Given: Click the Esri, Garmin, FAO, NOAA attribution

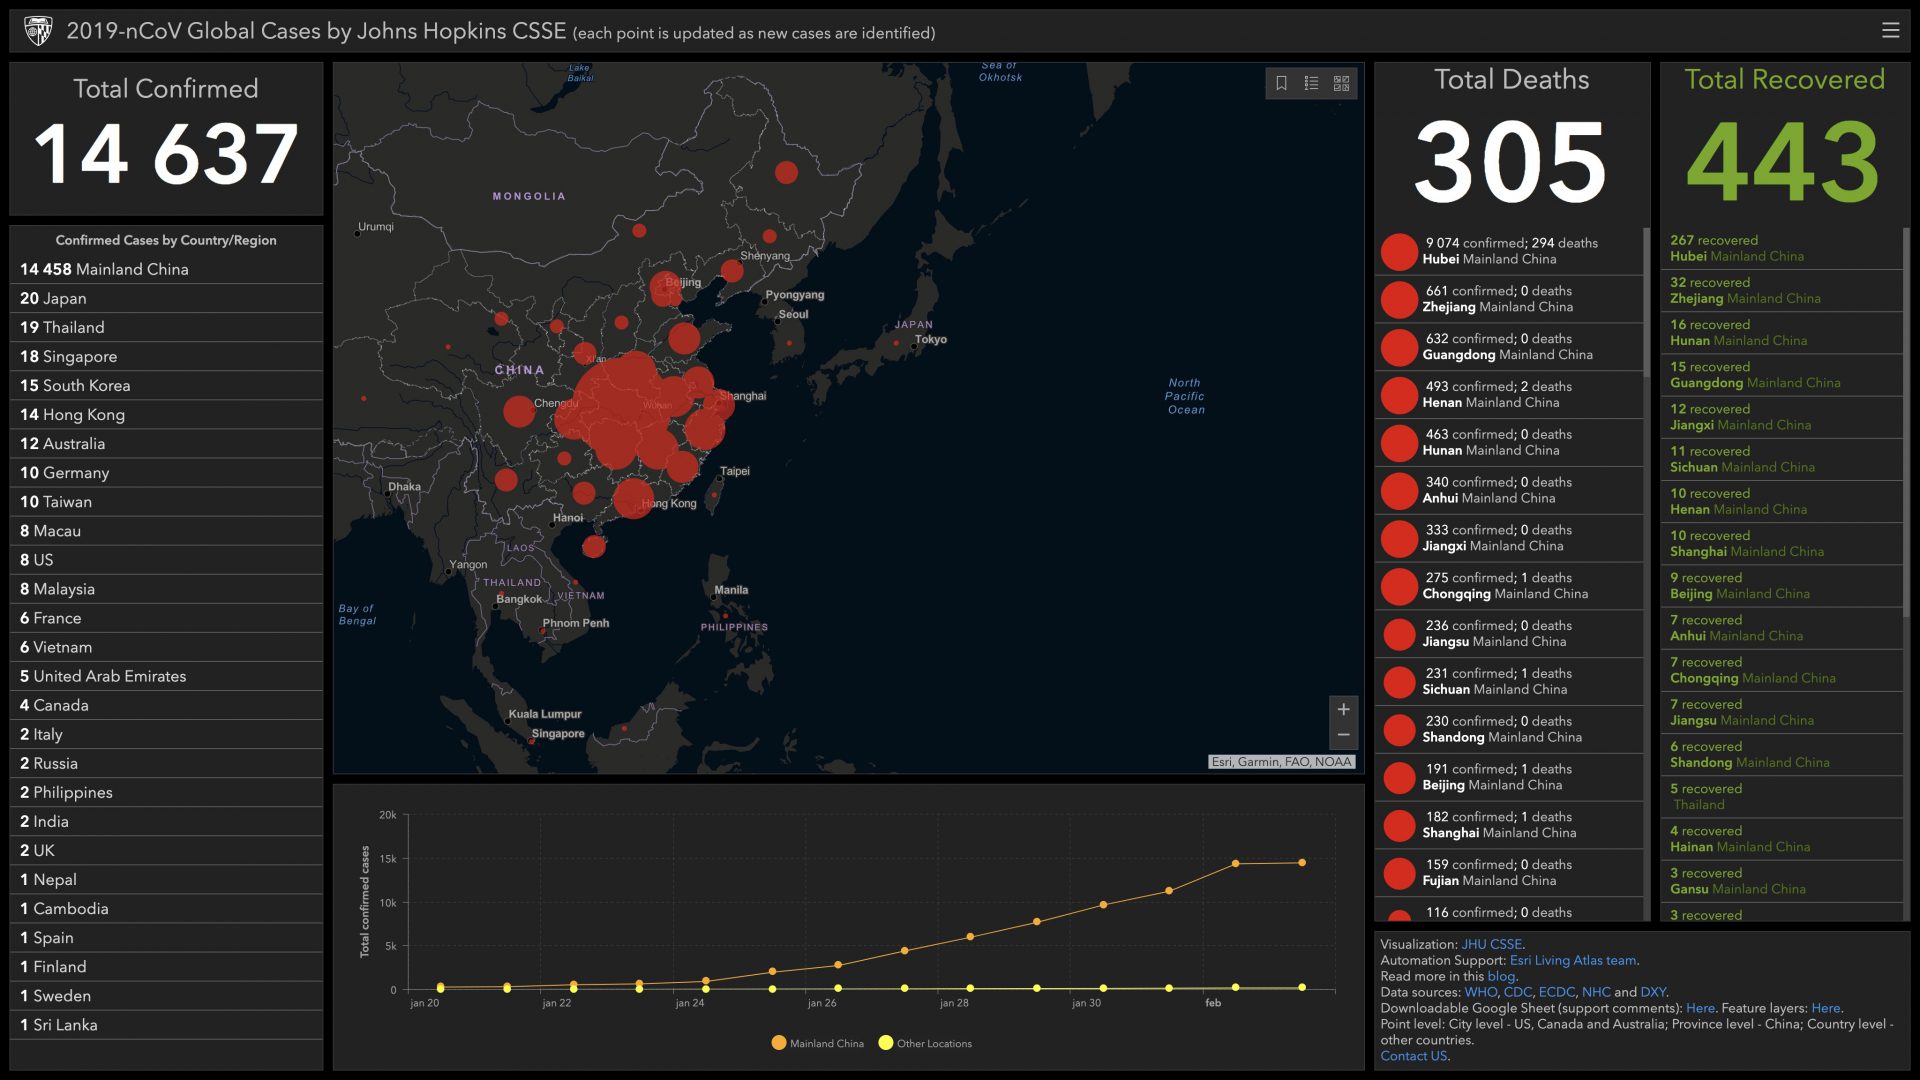Looking at the screenshot, I should click(1281, 762).
